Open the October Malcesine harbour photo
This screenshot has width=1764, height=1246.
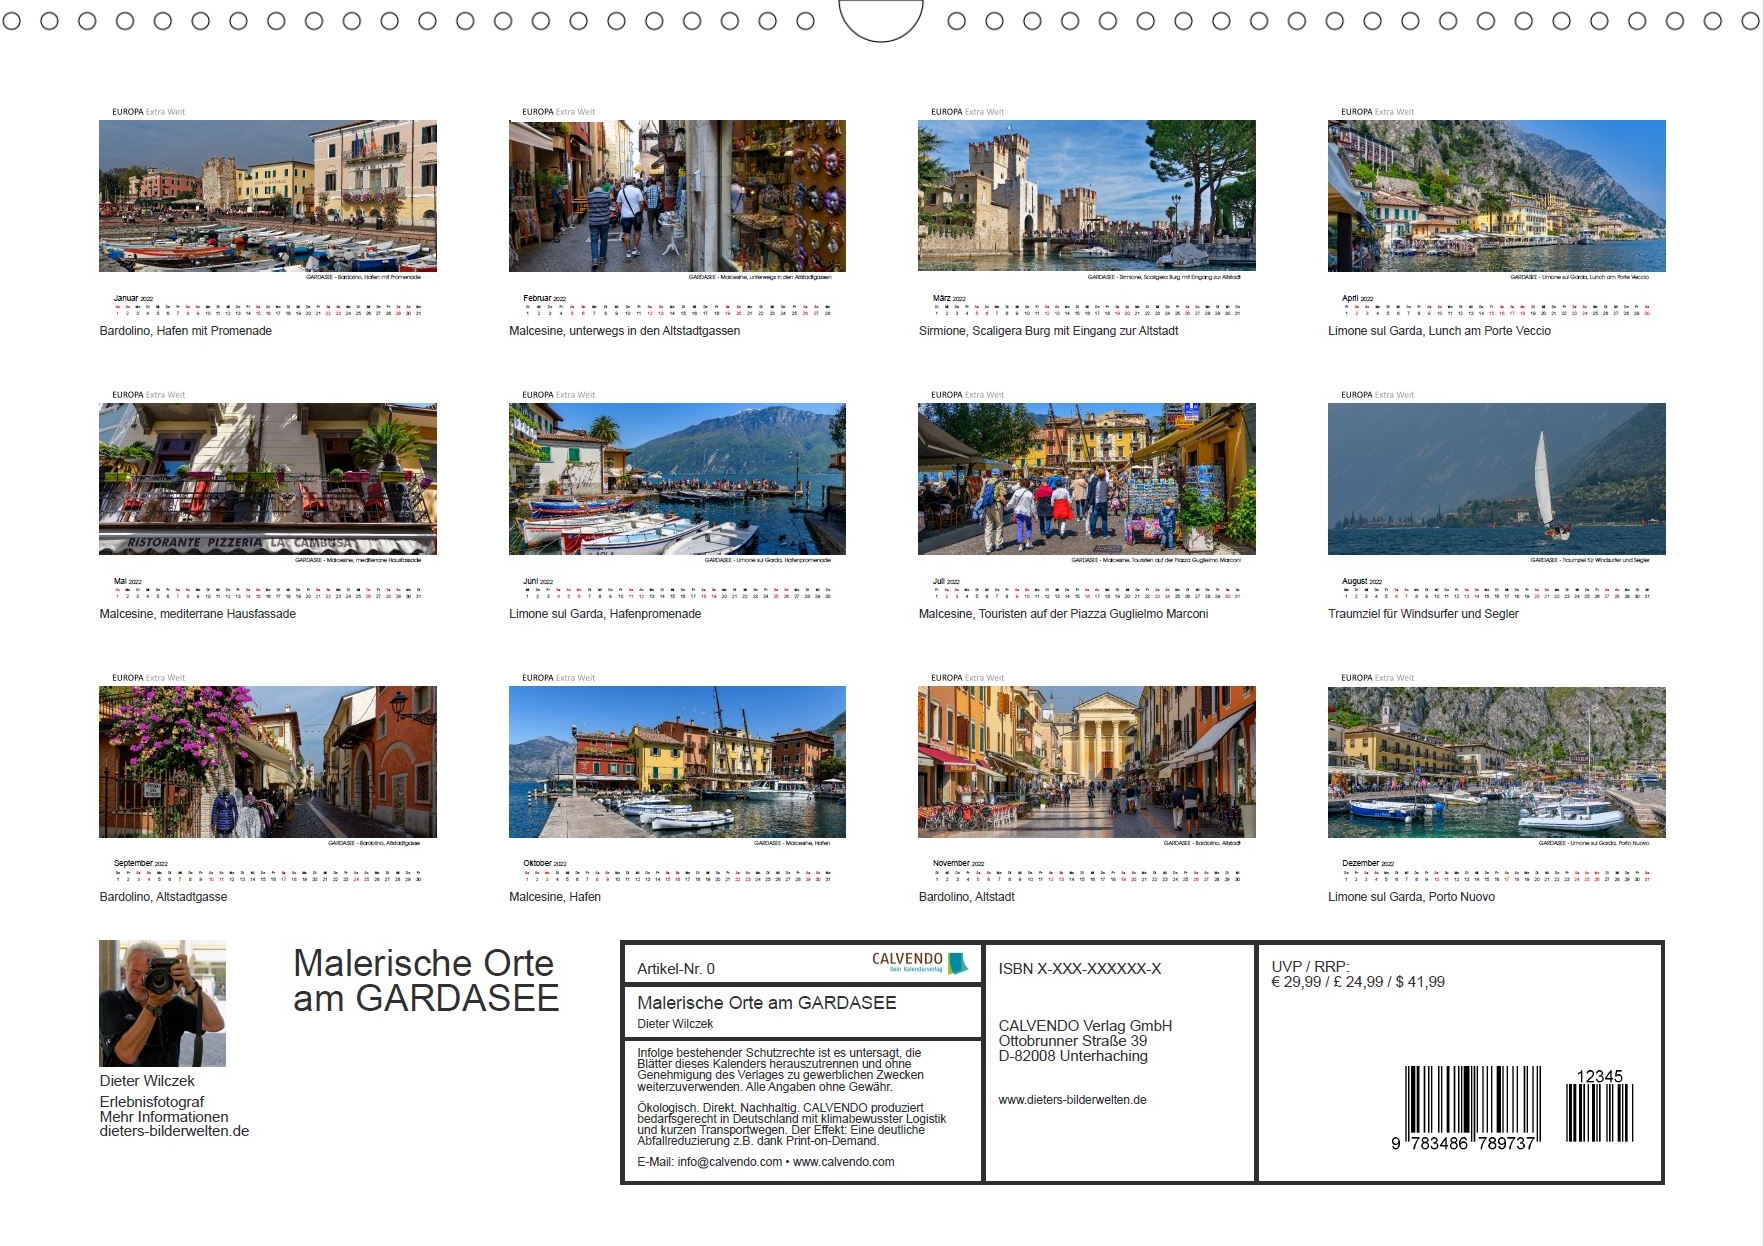[677, 762]
